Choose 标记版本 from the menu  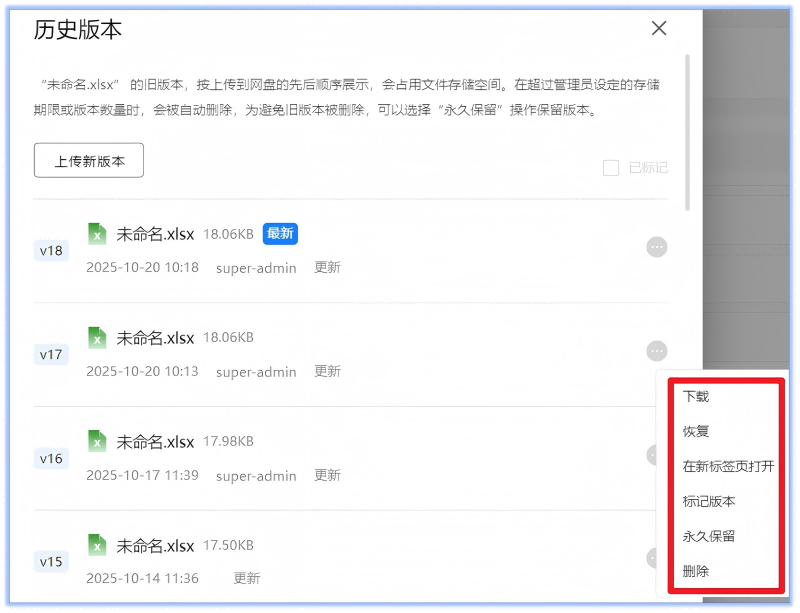point(709,501)
